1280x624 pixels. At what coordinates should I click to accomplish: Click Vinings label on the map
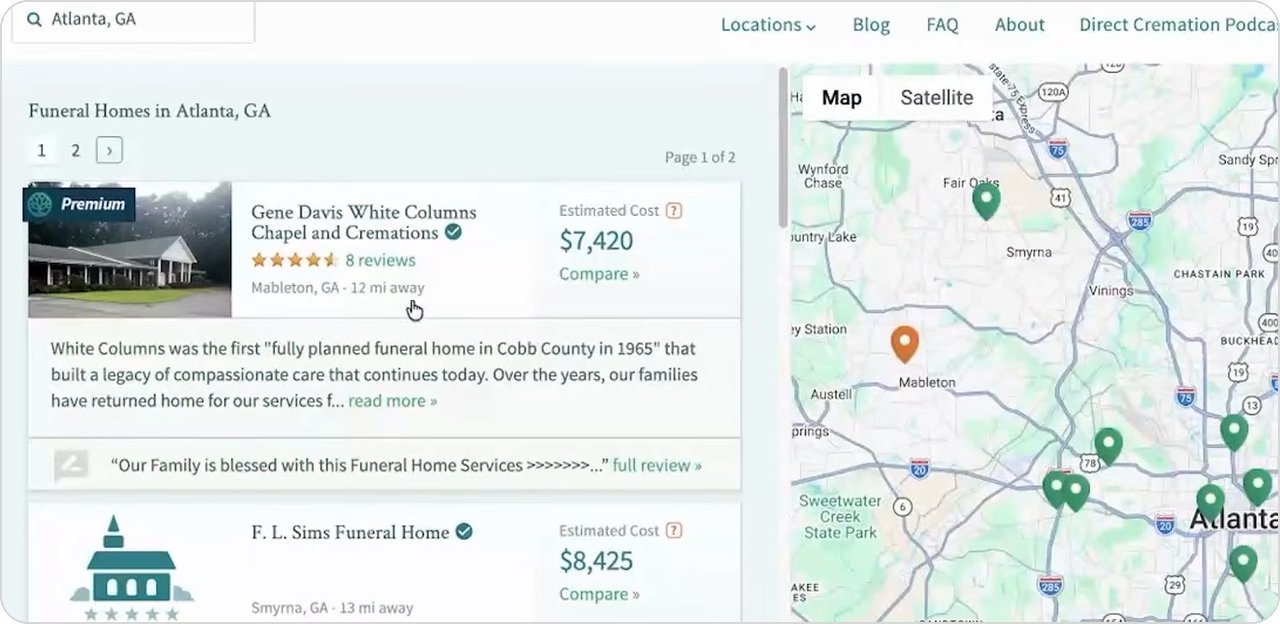coord(1109,290)
